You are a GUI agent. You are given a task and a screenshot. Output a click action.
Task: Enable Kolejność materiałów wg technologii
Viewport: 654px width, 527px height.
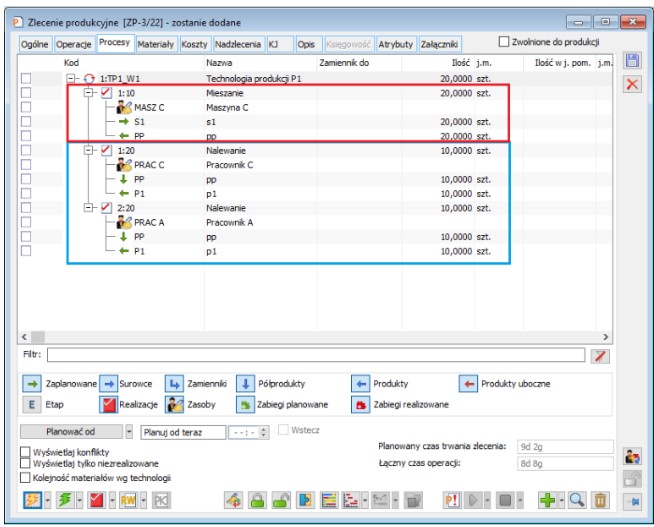pos(25,477)
